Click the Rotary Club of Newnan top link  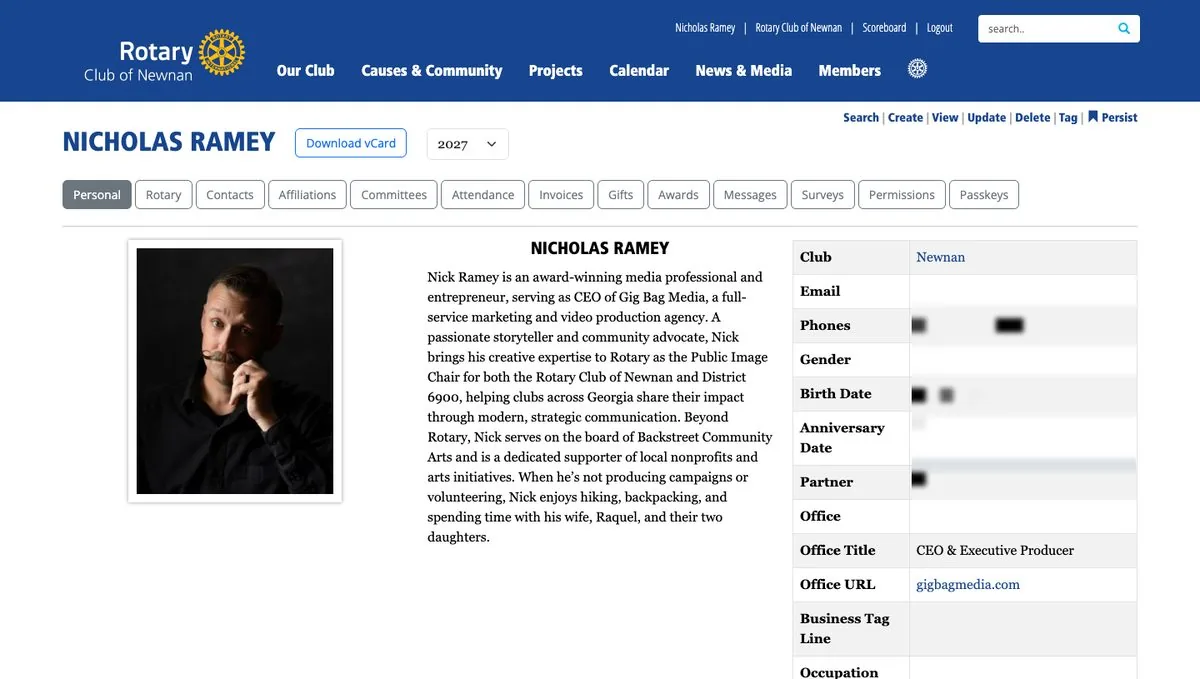[798, 28]
